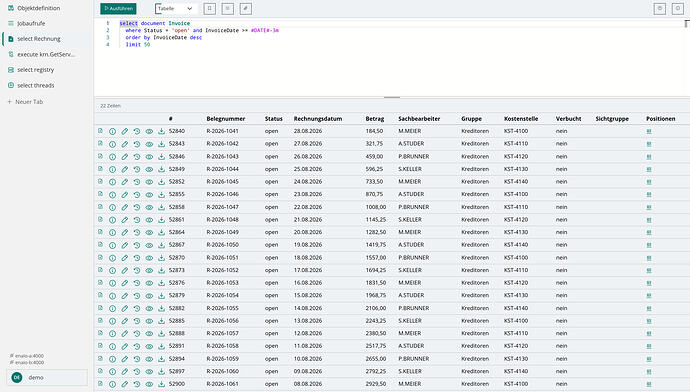Add a Neuer Tab

coord(25,102)
